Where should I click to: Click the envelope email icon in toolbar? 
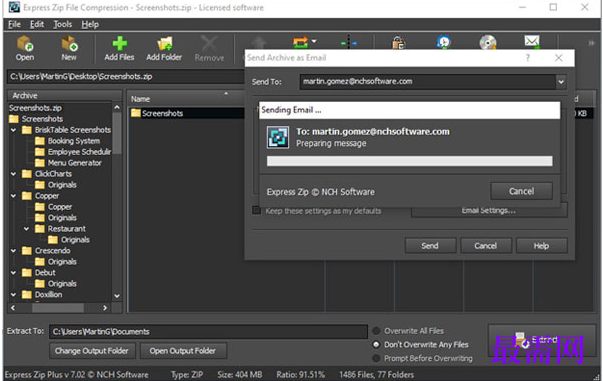[x=532, y=41]
